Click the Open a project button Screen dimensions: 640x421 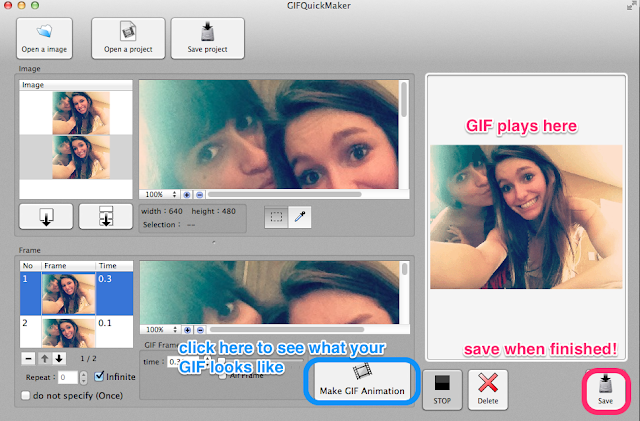tap(128, 38)
